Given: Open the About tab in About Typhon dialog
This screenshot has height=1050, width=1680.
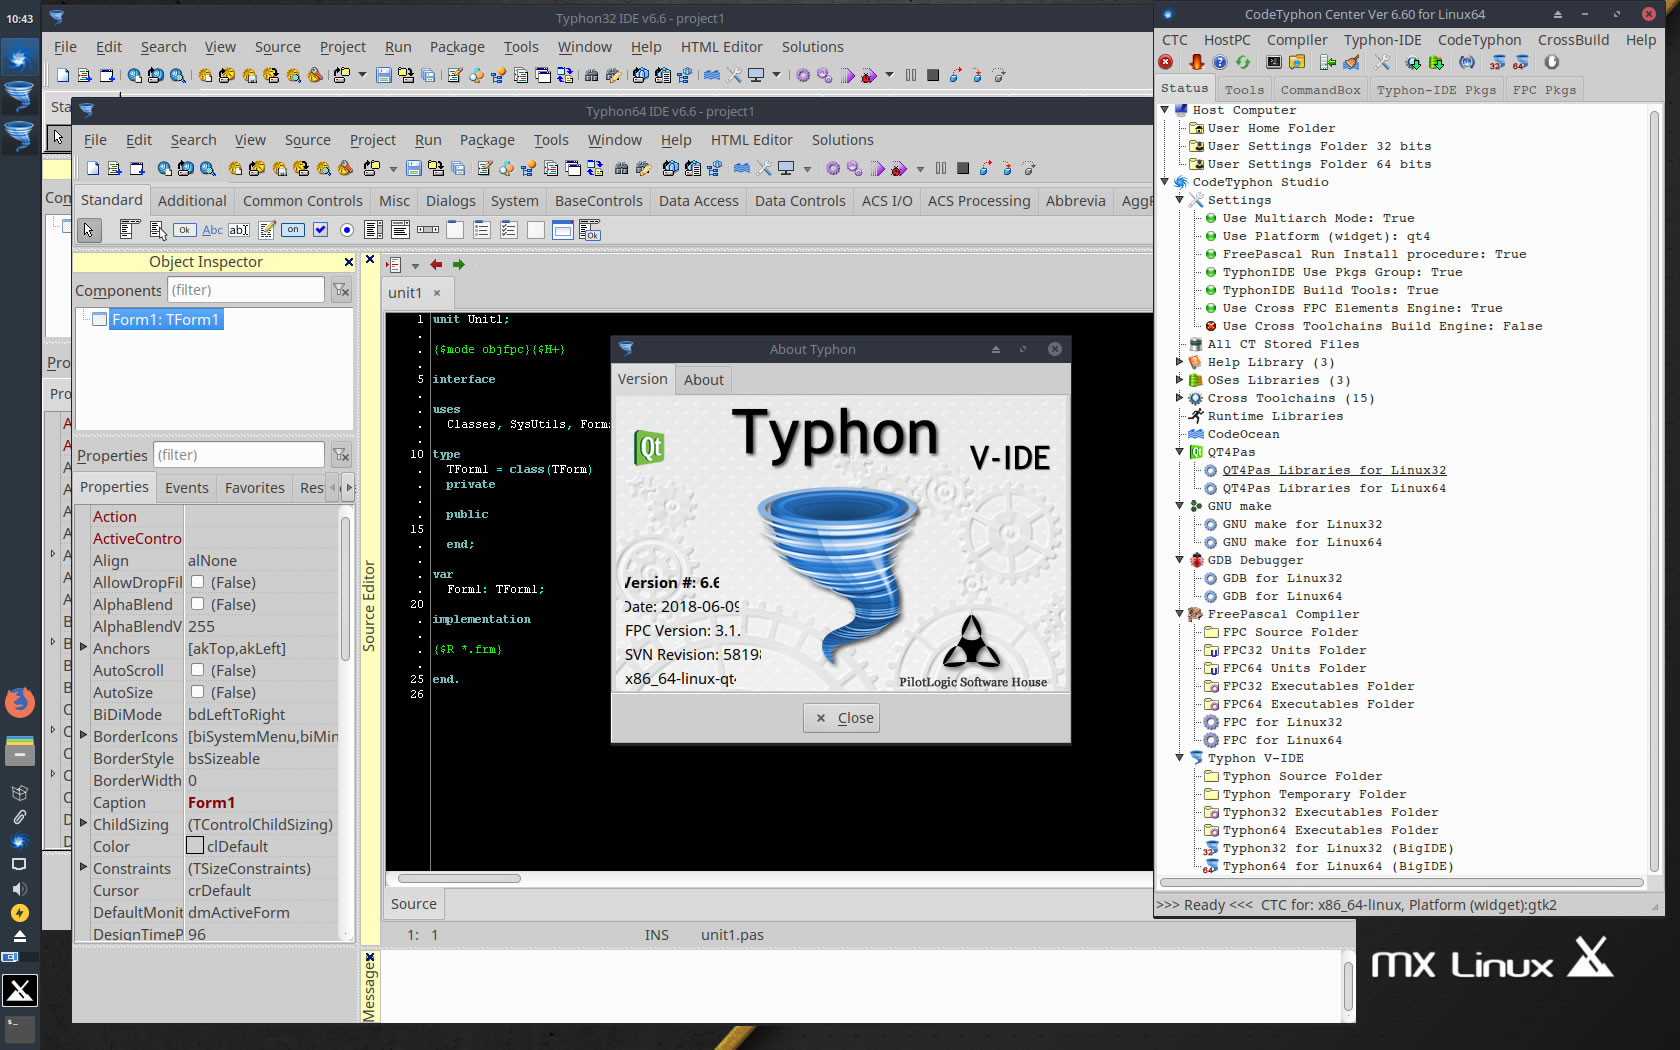Looking at the screenshot, I should coord(704,380).
